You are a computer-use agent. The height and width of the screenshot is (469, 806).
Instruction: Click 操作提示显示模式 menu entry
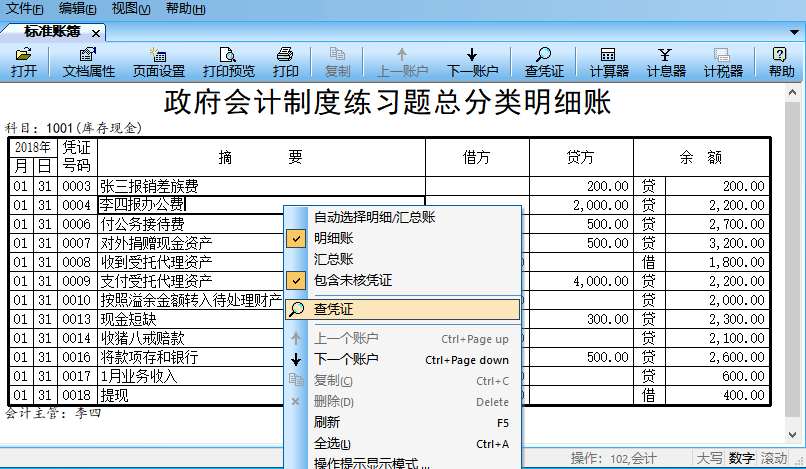click(403, 463)
